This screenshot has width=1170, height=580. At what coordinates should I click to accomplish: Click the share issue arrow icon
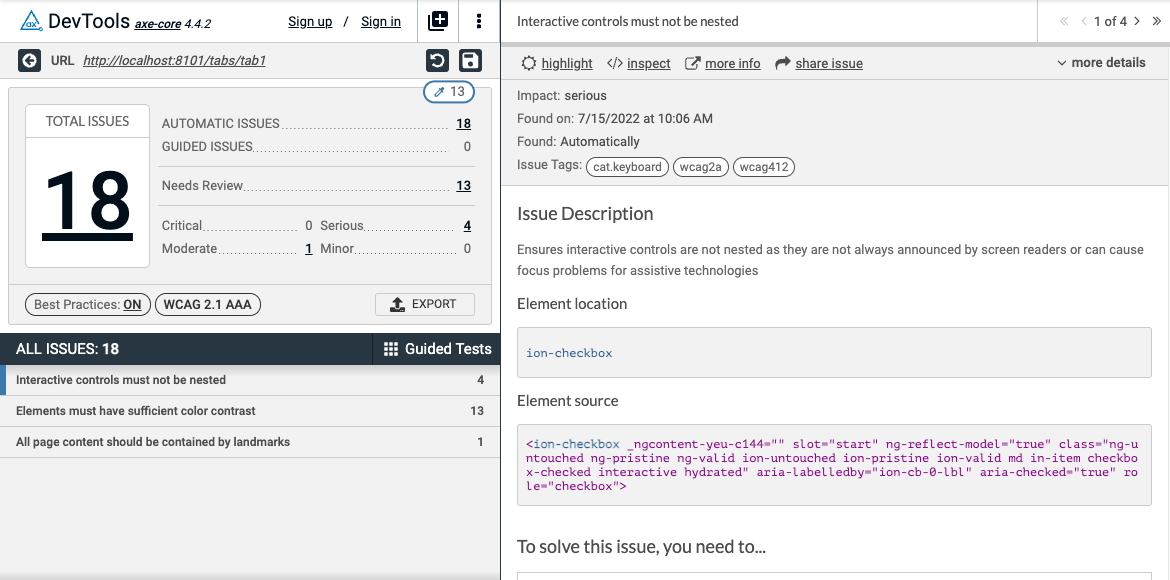pyautogui.click(x=783, y=63)
